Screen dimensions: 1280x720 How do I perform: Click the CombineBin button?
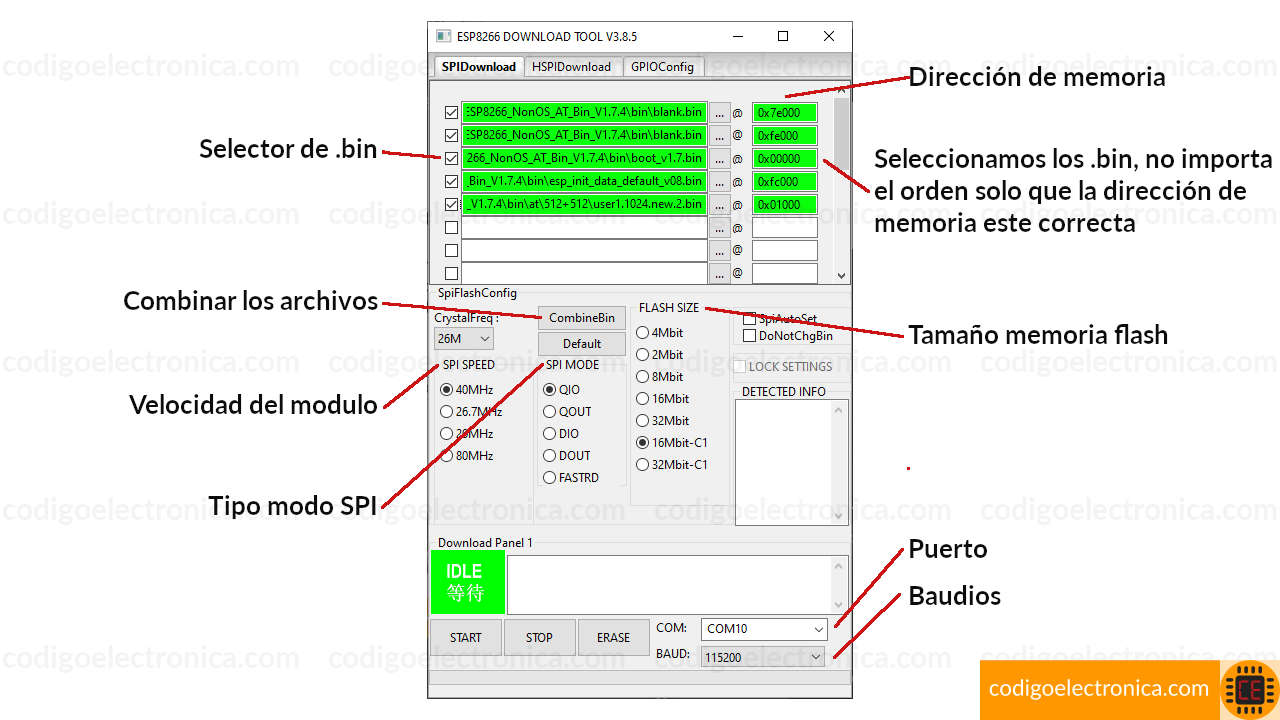coord(582,318)
